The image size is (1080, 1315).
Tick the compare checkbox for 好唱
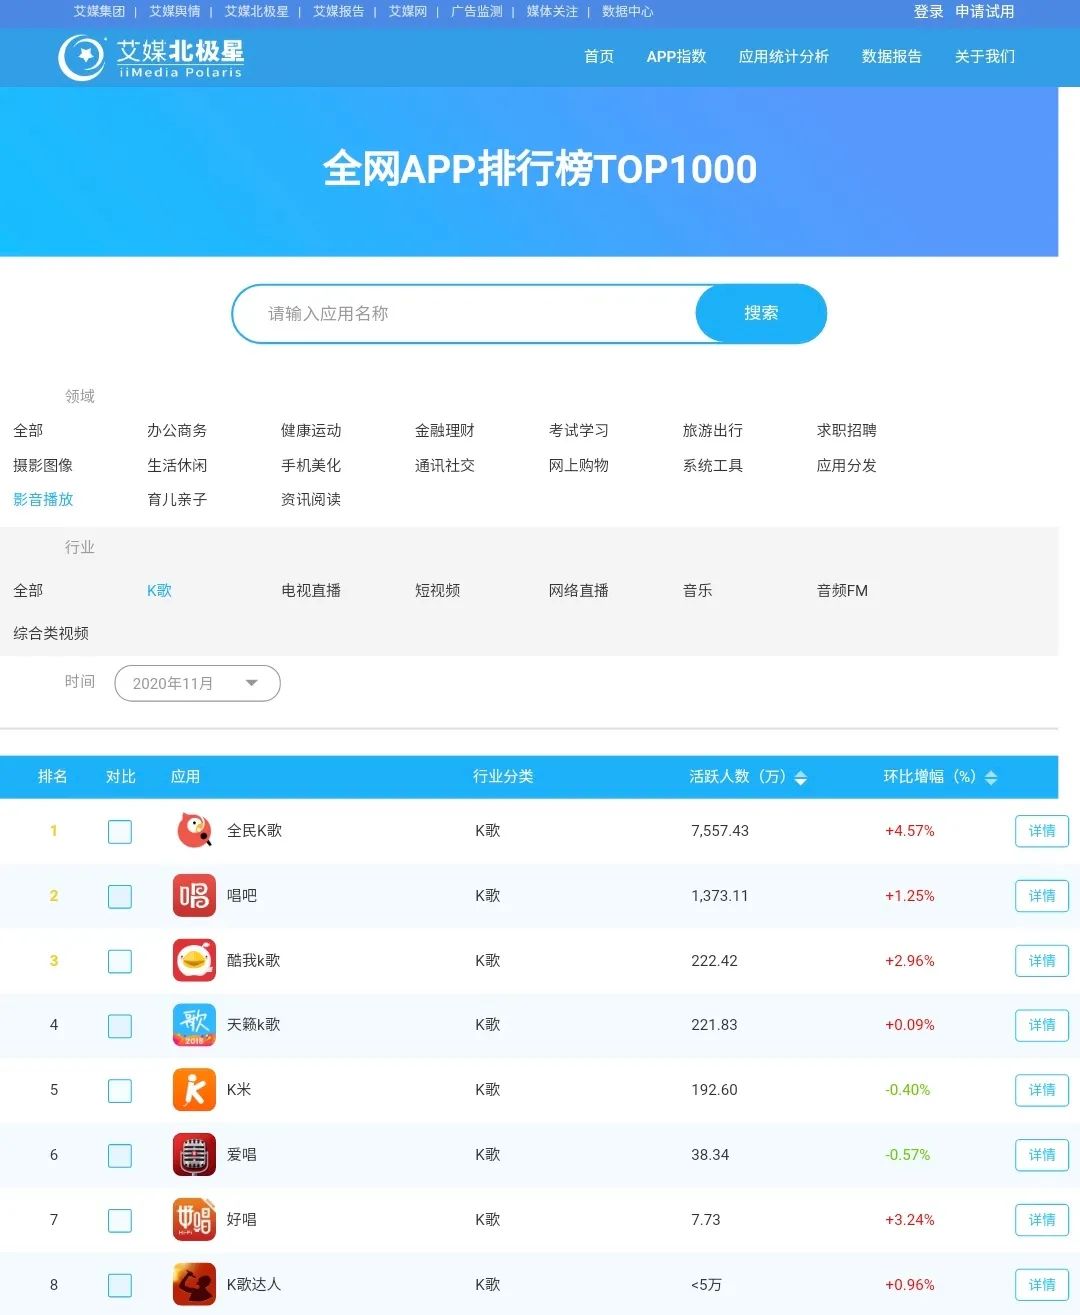point(120,1220)
